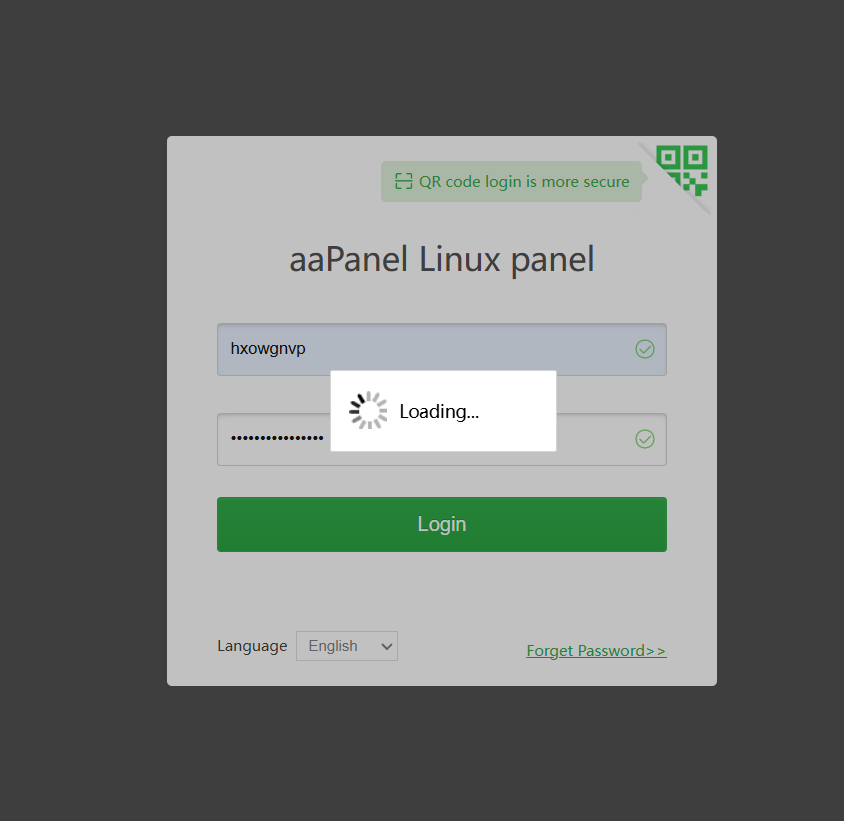Focus the username field containing hxowgnvp

point(442,349)
